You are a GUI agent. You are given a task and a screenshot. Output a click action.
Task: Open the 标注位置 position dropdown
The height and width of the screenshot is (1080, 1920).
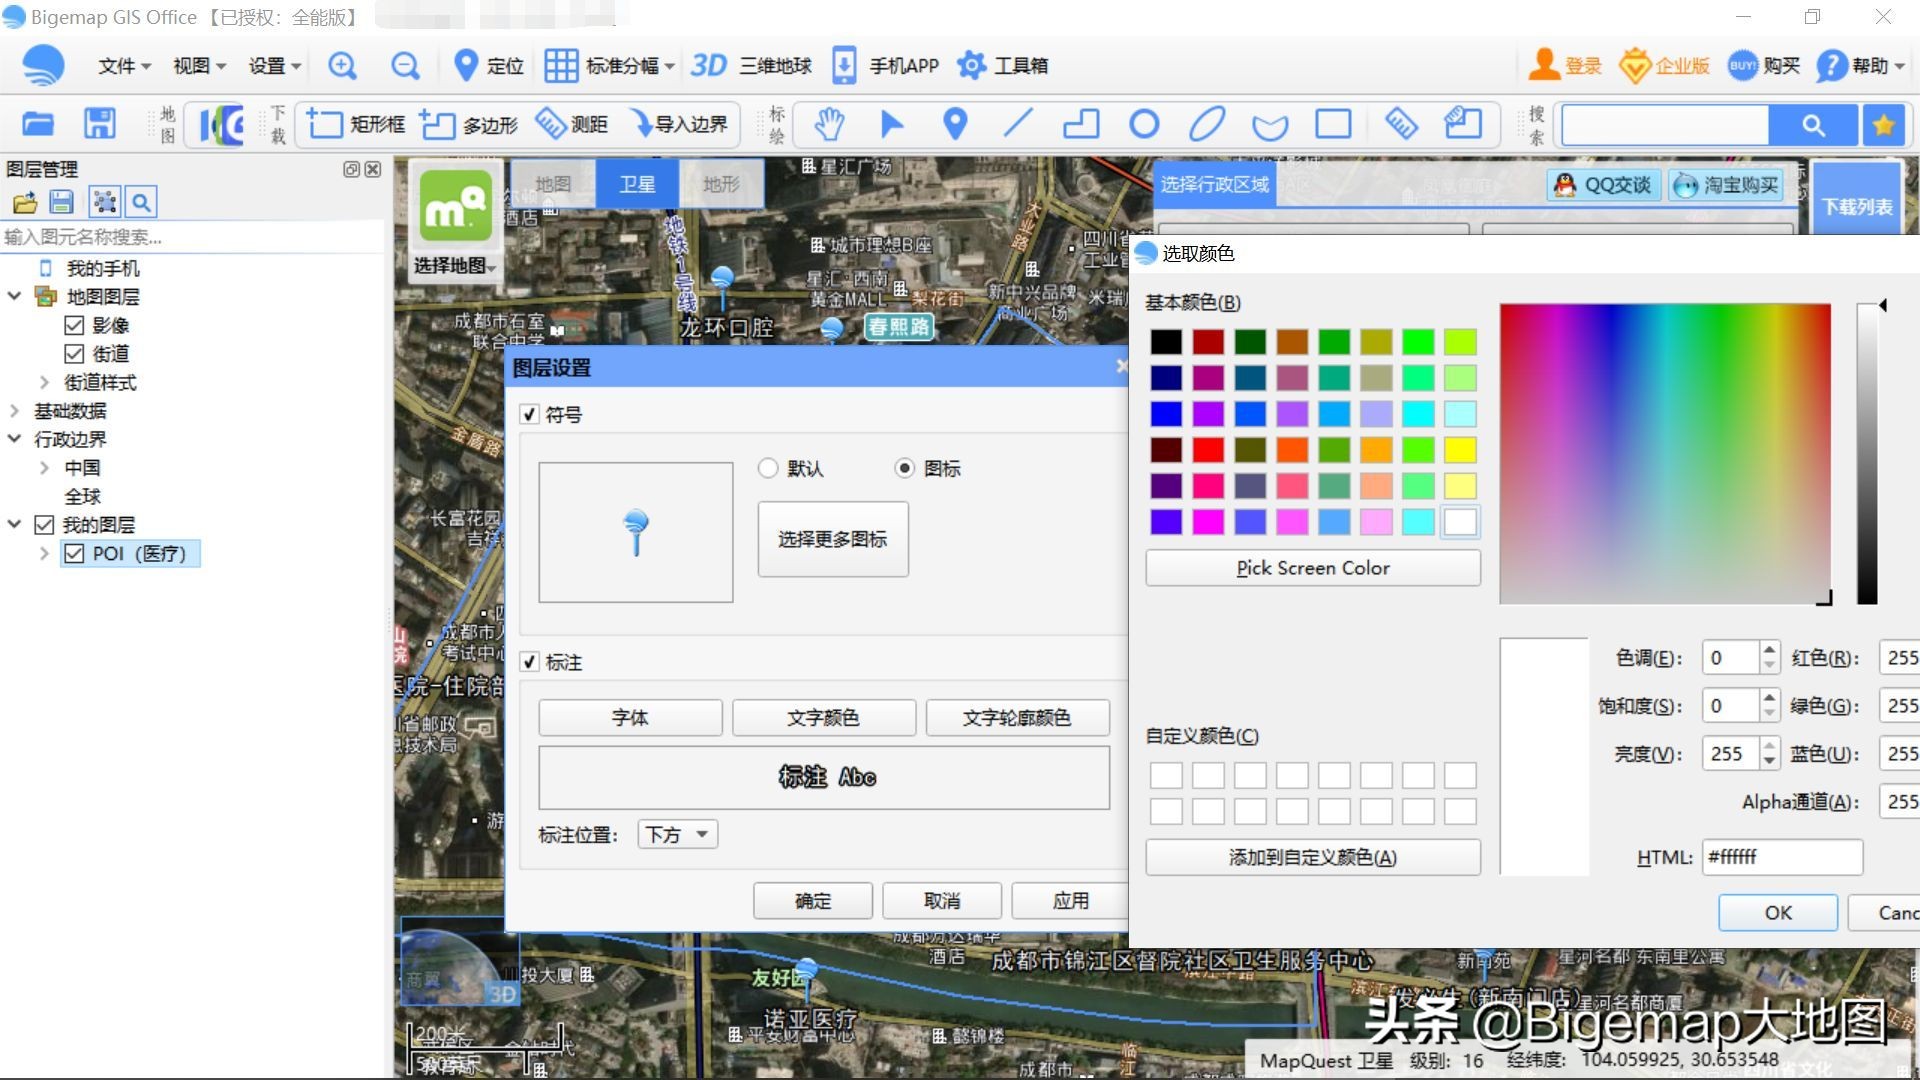pos(677,833)
